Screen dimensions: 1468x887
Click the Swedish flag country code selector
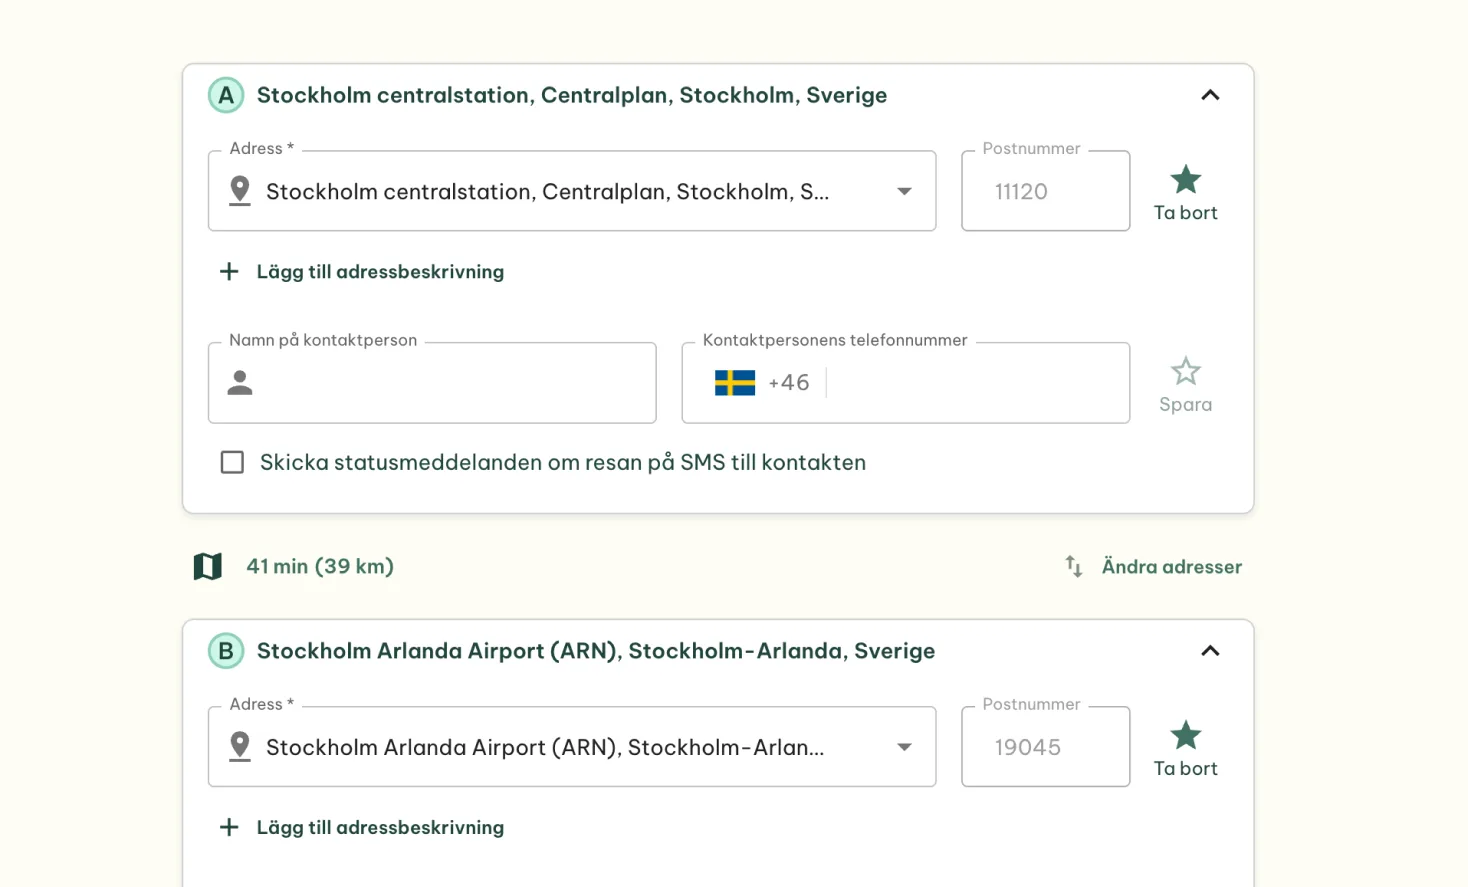click(x=735, y=383)
